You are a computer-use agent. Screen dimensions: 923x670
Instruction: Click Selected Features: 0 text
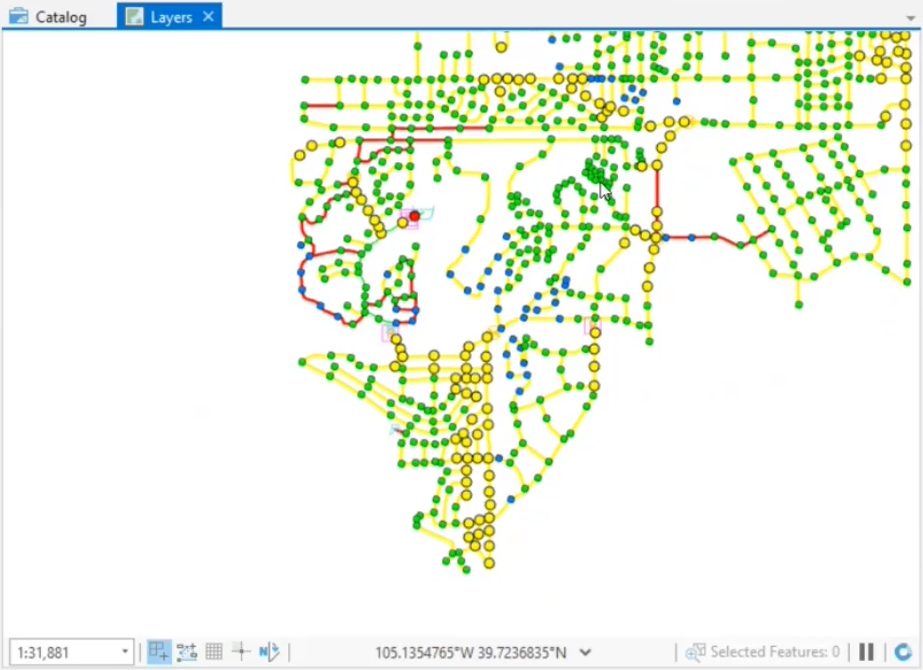click(775, 652)
